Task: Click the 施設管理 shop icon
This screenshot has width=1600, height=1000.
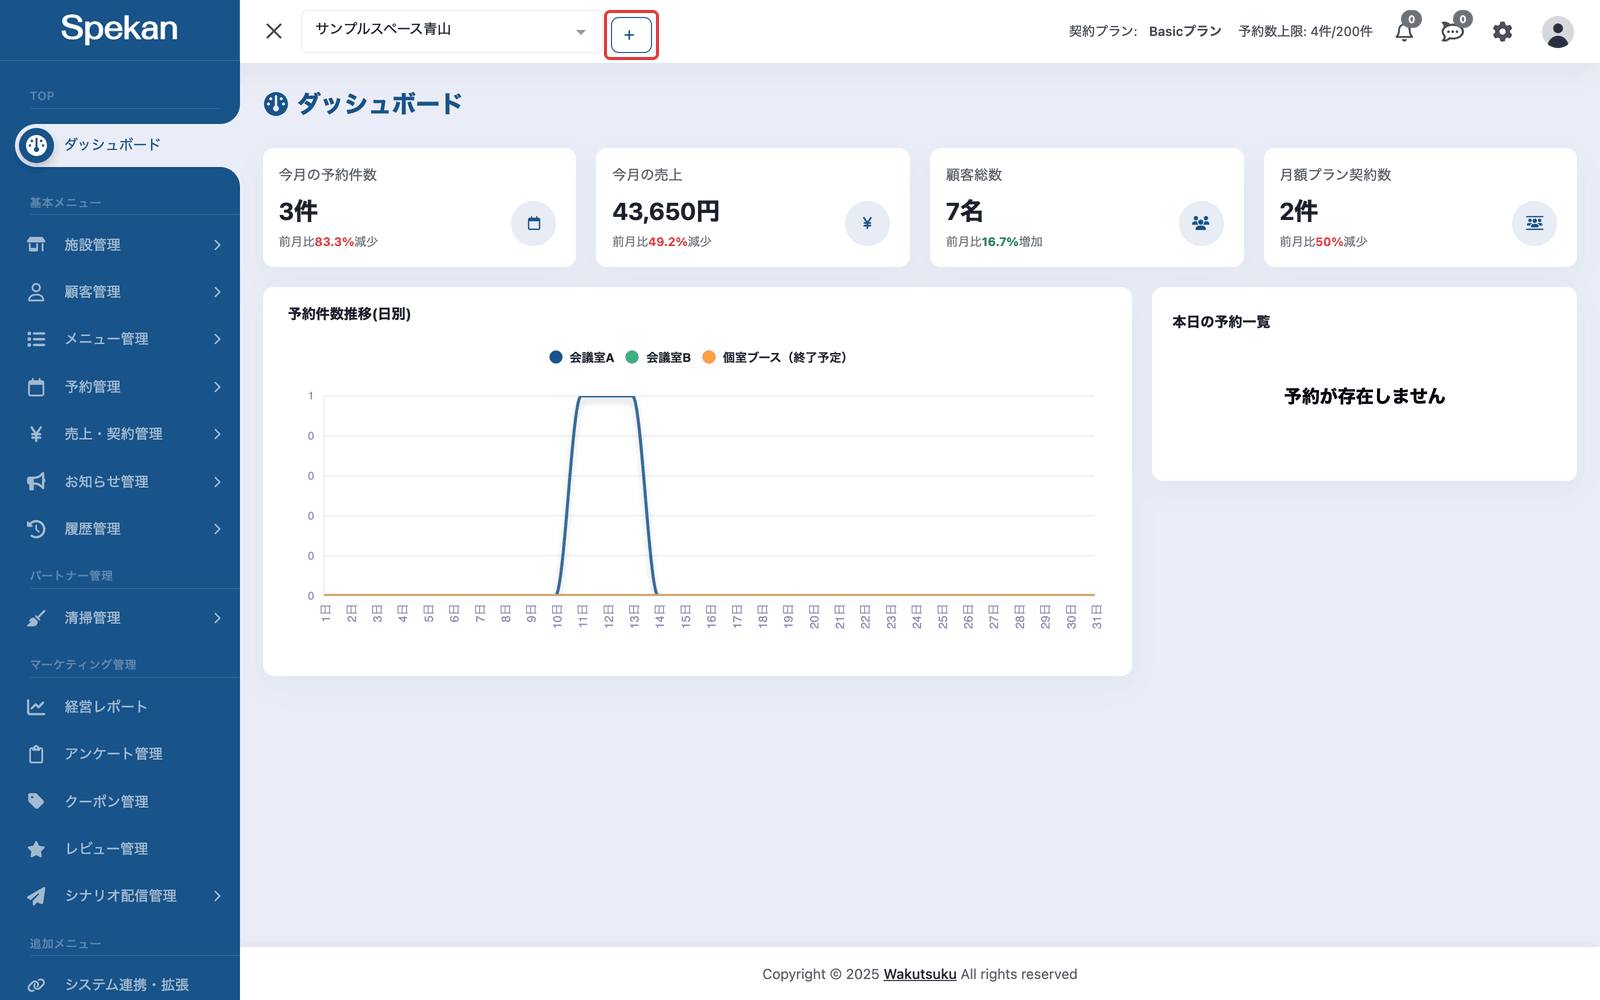Action: (36, 245)
